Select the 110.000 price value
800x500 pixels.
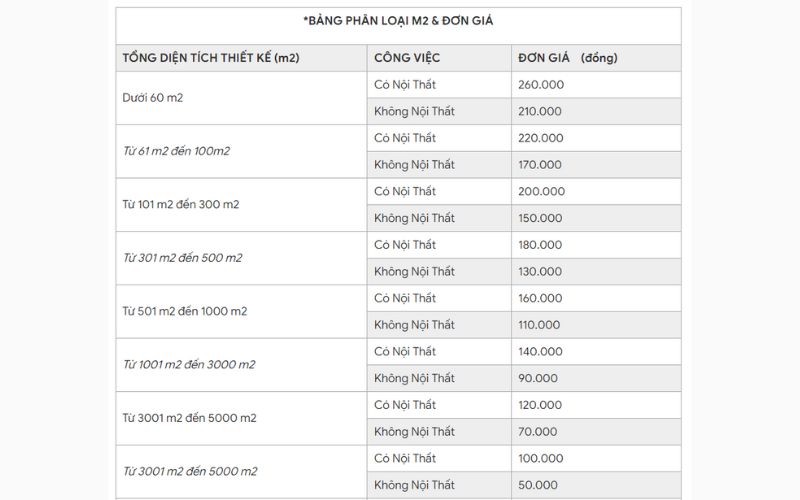(541, 325)
